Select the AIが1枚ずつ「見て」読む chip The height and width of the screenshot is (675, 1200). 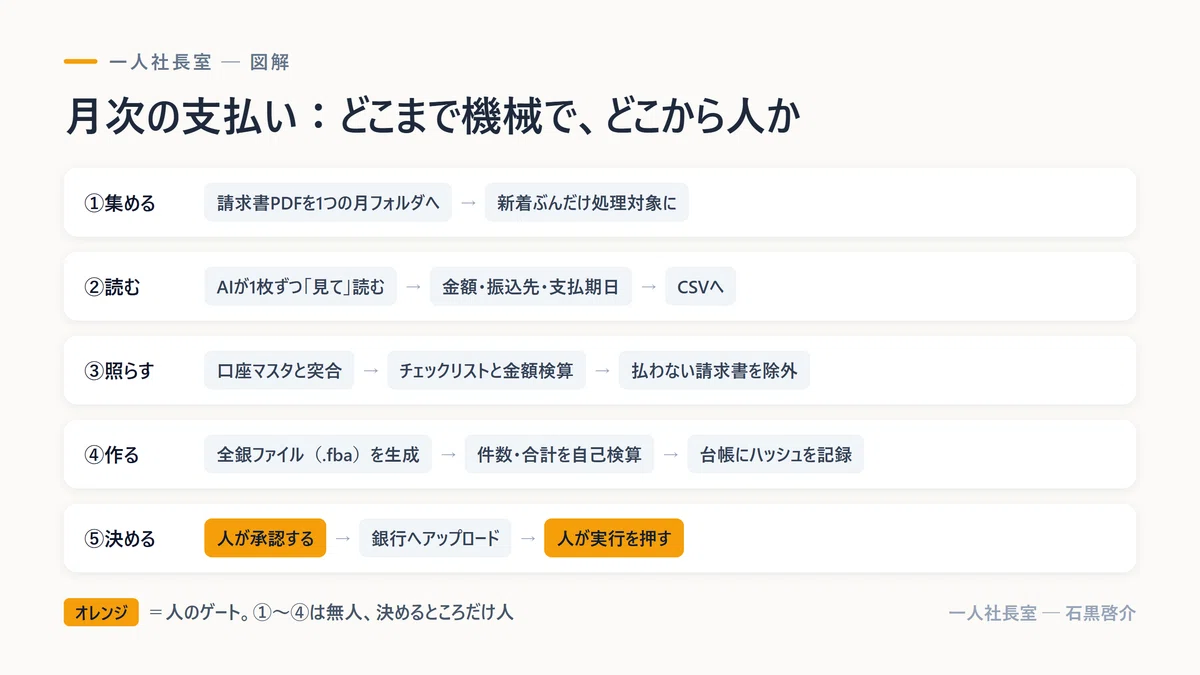tap(301, 286)
